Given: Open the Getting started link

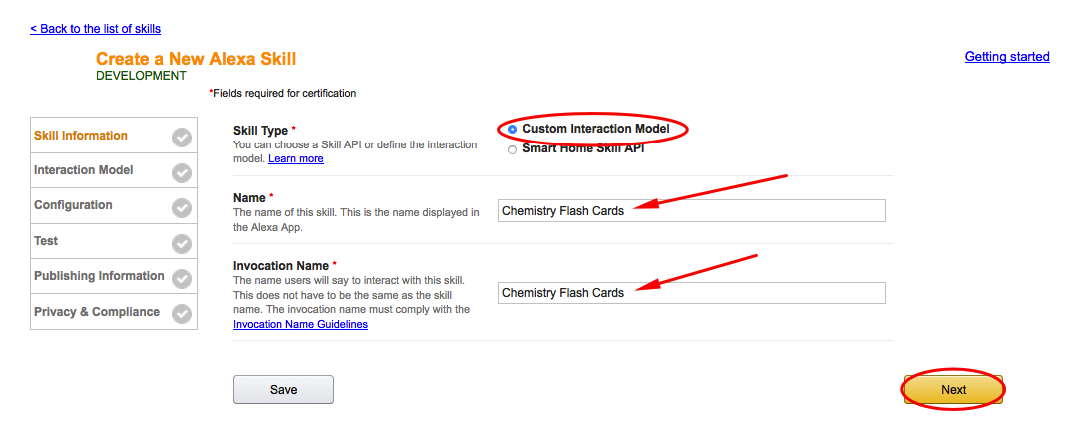Looking at the screenshot, I should pos(1007,57).
